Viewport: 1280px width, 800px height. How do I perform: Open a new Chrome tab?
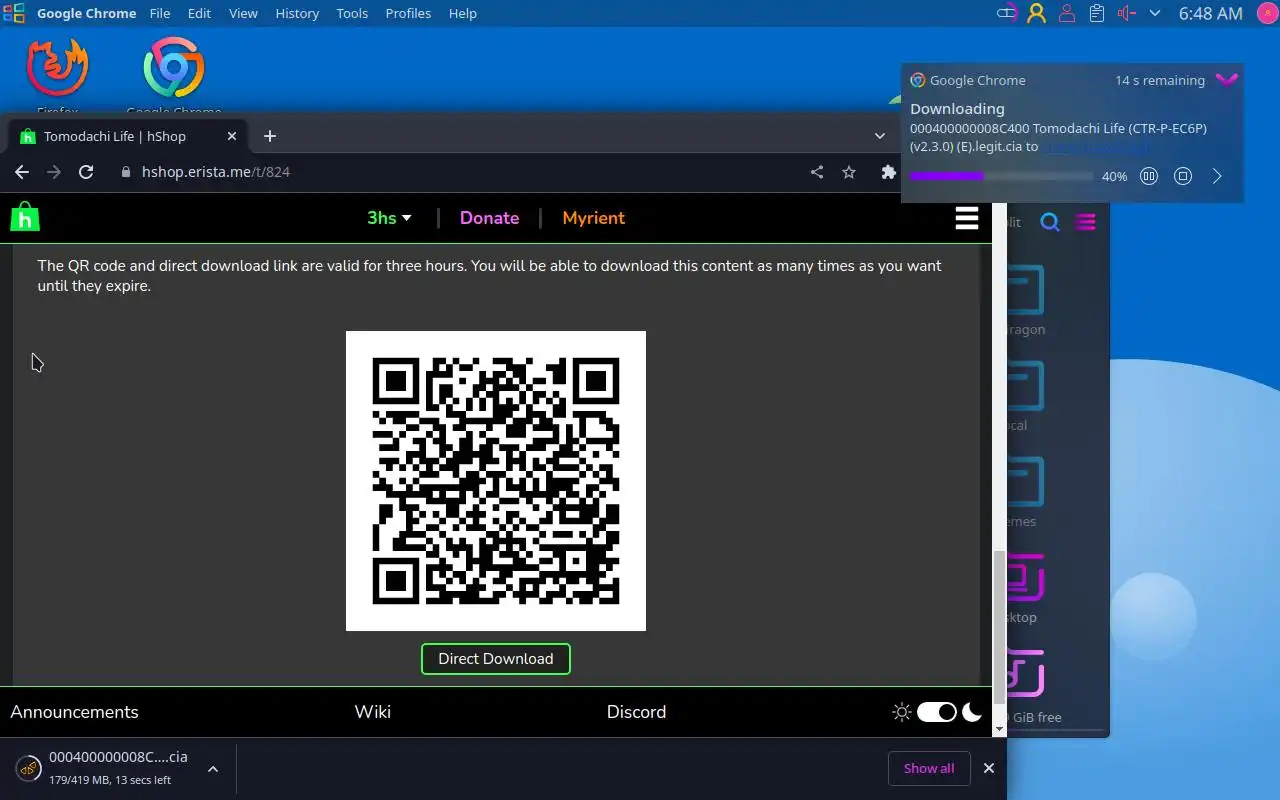point(270,136)
